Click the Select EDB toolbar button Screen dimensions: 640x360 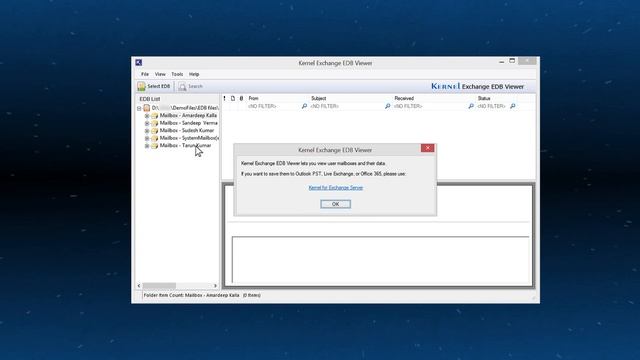[153, 86]
